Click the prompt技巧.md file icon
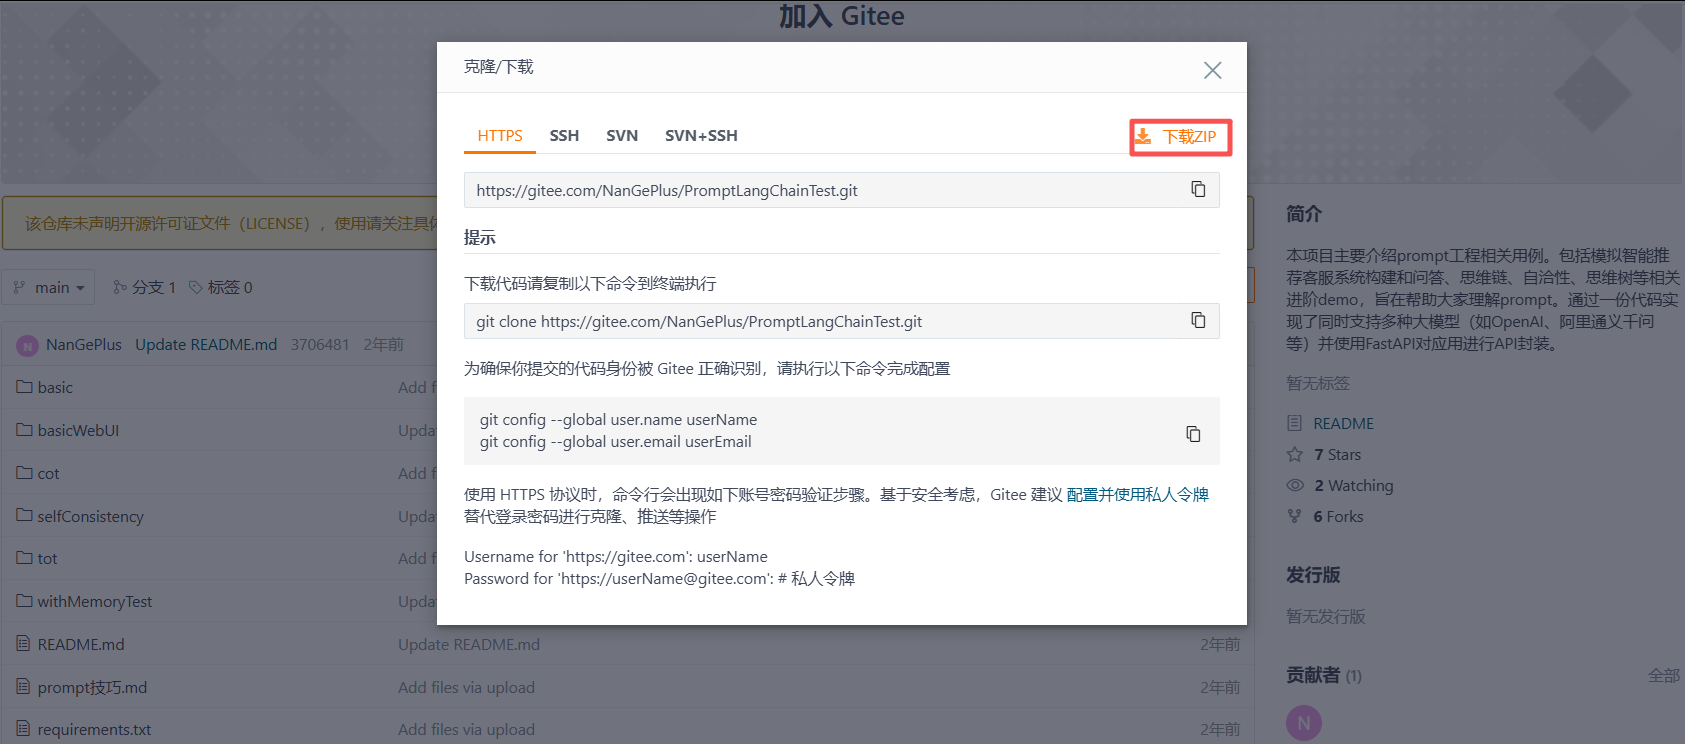Screen dimensions: 1685x744 (24, 687)
